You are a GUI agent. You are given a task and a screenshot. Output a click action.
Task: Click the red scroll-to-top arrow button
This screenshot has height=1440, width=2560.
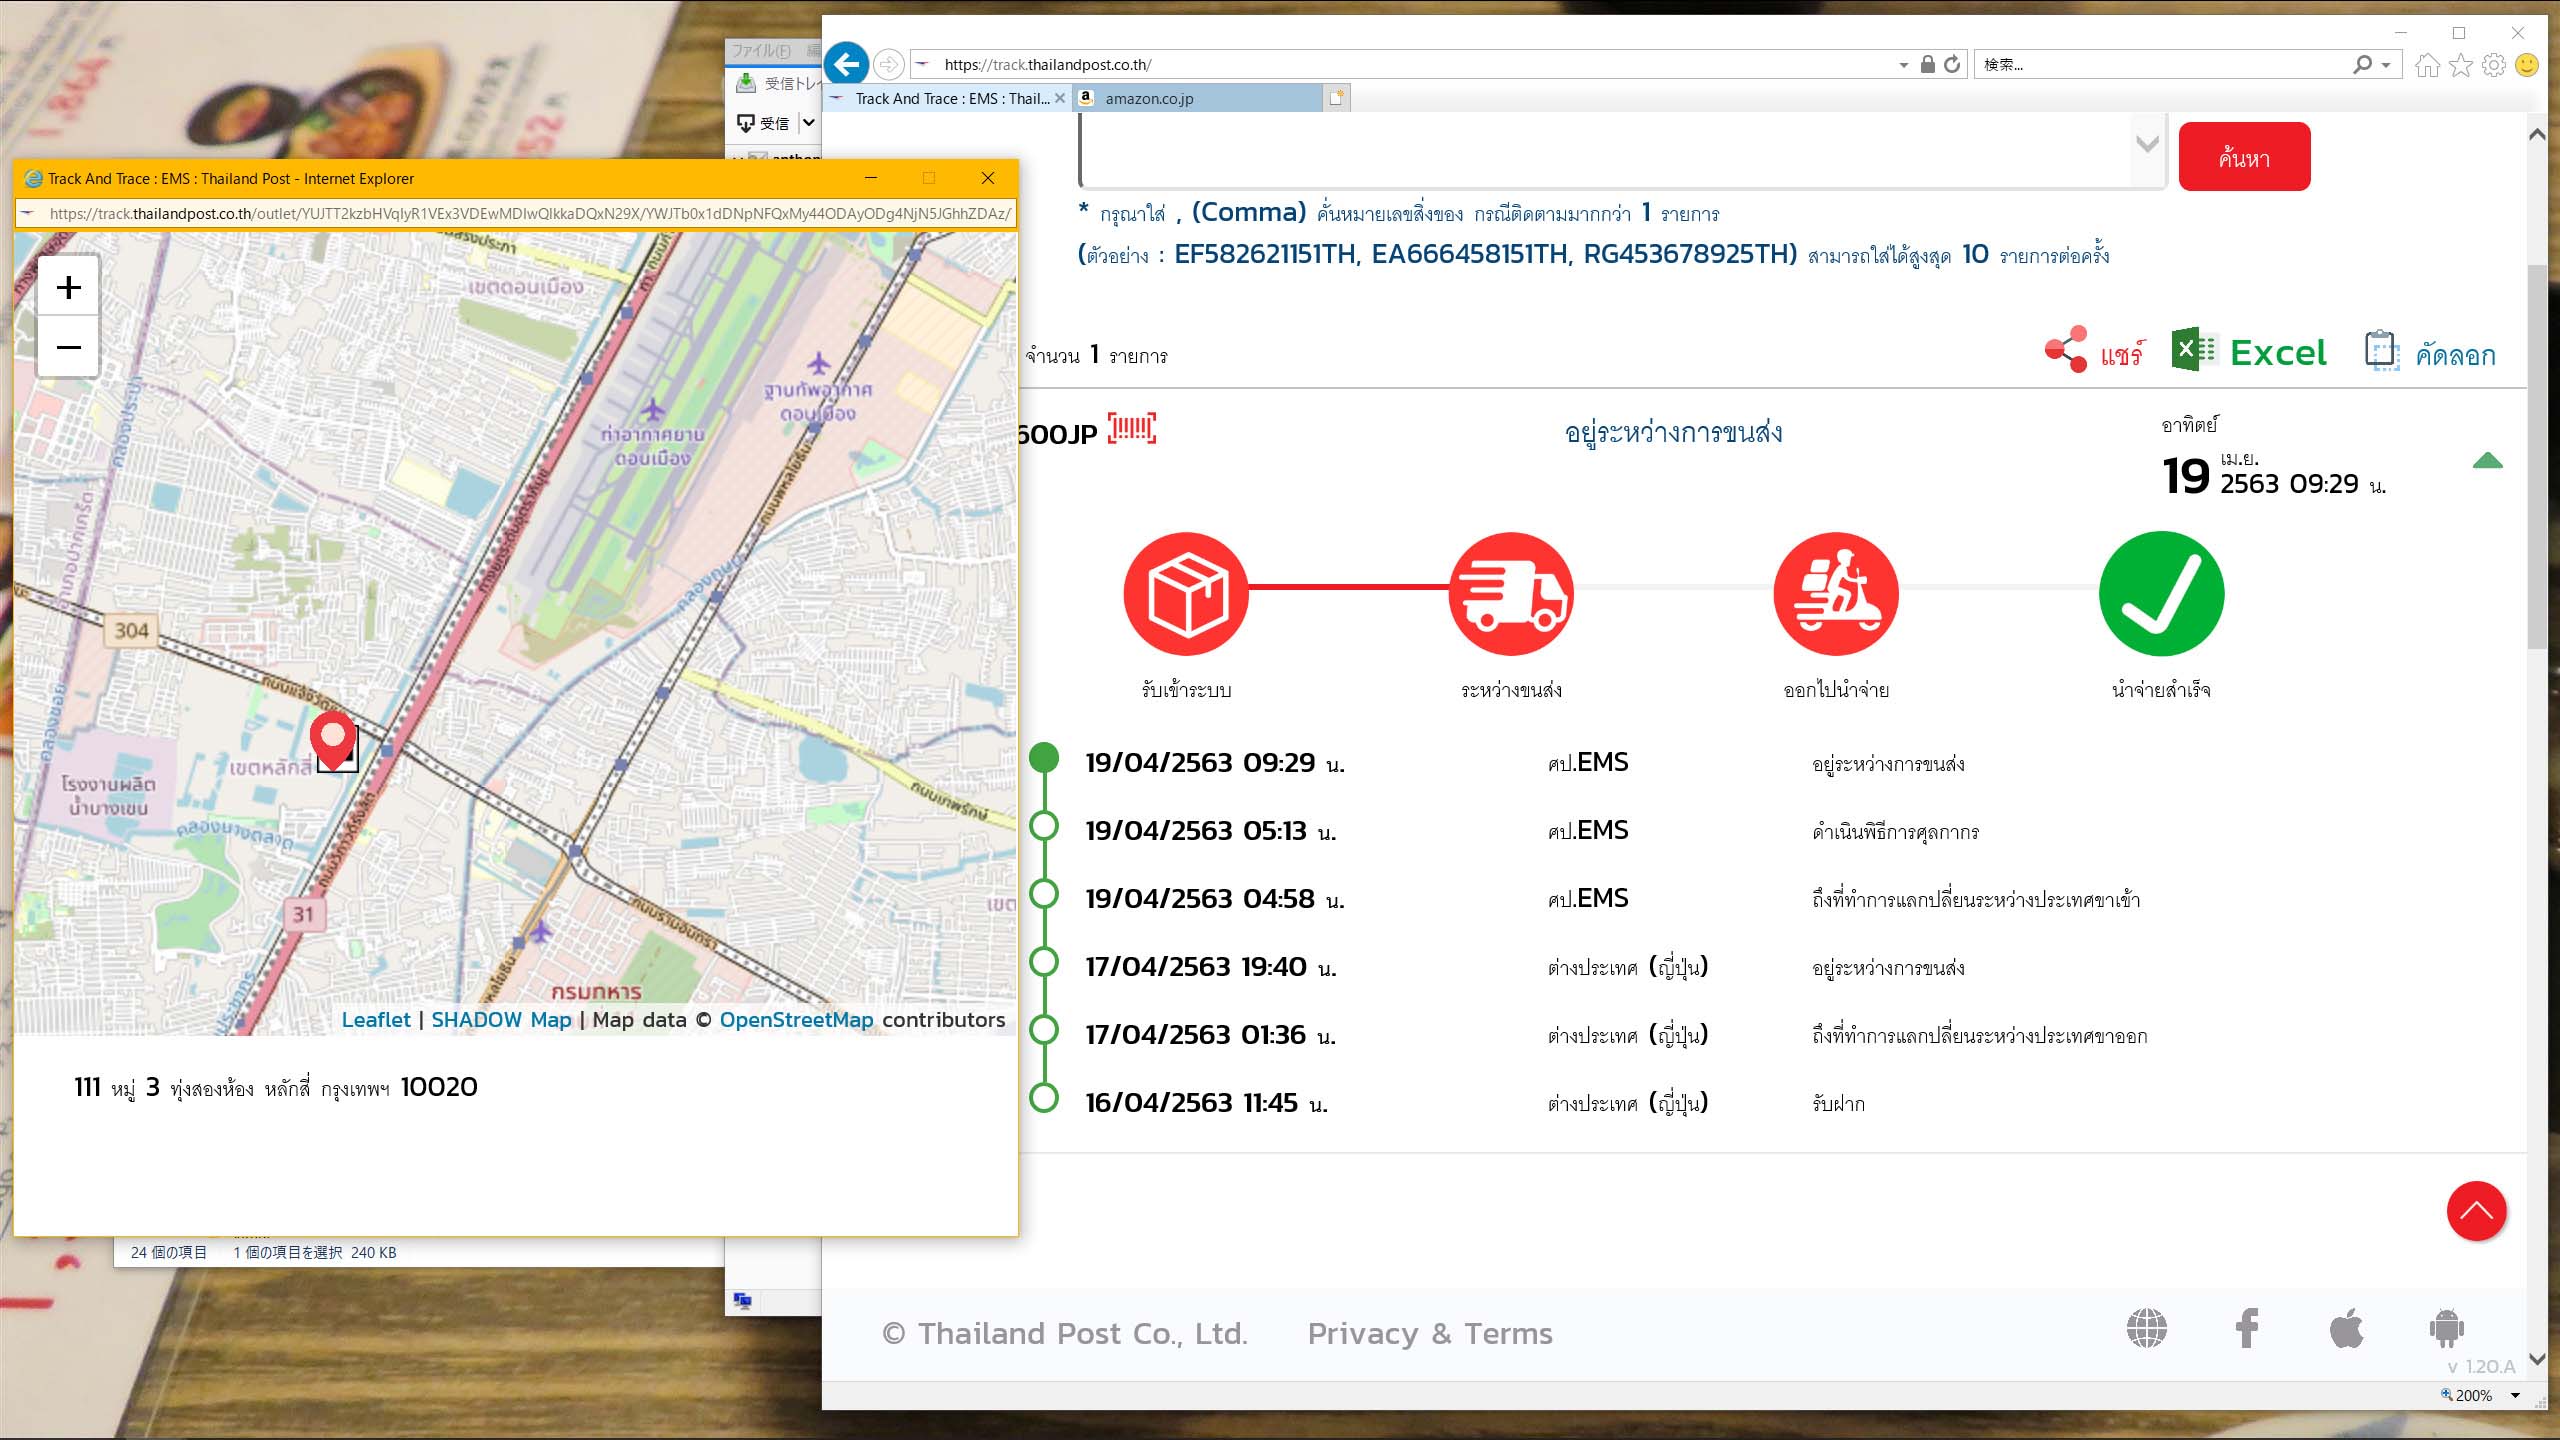(2476, 1211)
